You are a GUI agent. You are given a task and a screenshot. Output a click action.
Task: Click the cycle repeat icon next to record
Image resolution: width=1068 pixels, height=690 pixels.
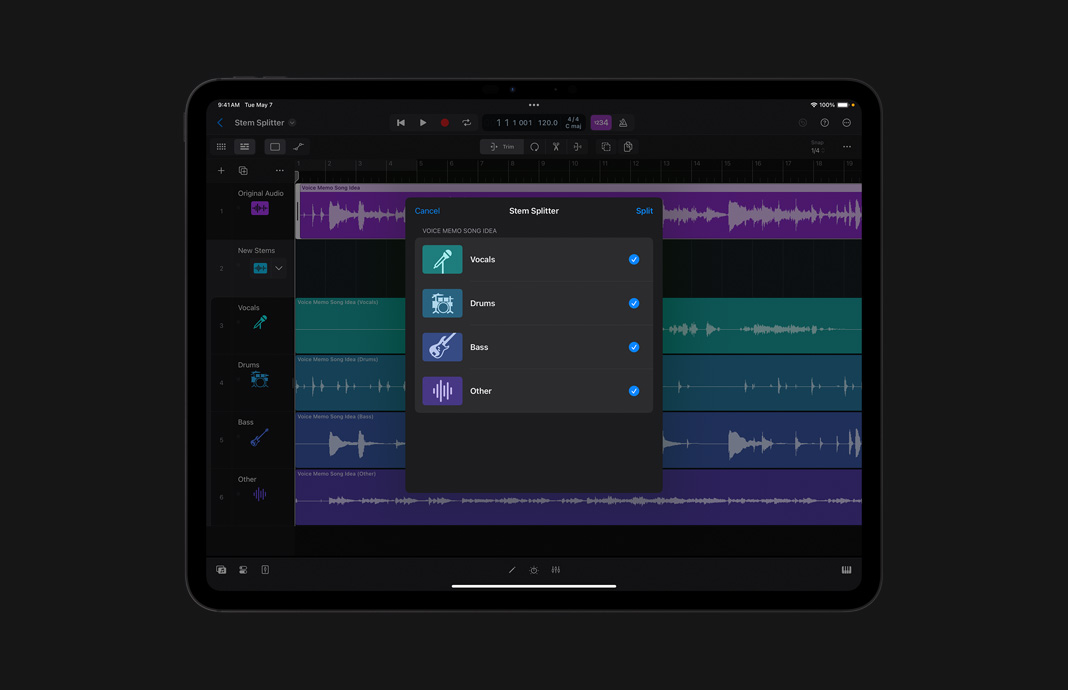[x=466, y=122]
